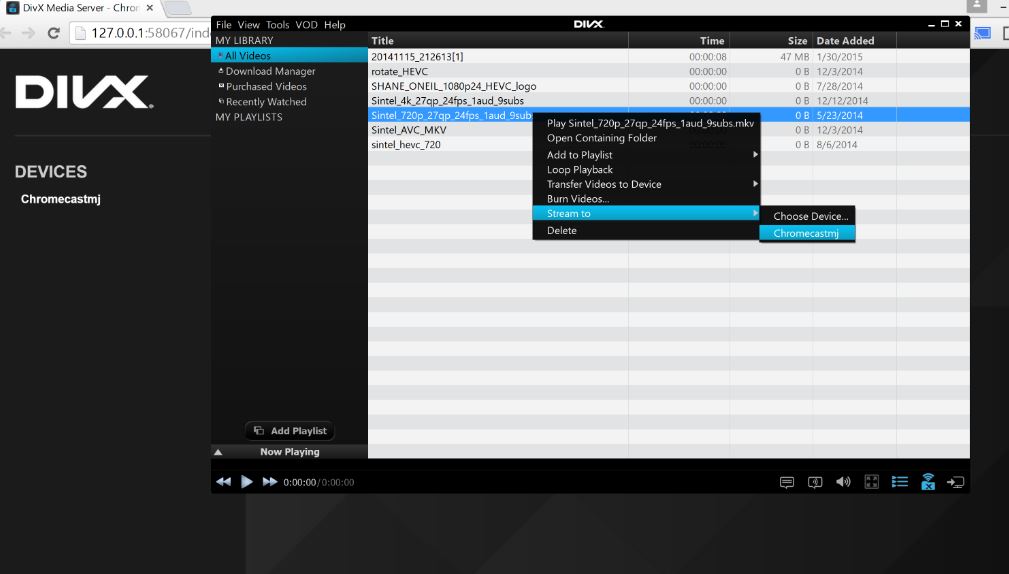Click Chrome address bar with 127.0.0.1

(142, 33)
